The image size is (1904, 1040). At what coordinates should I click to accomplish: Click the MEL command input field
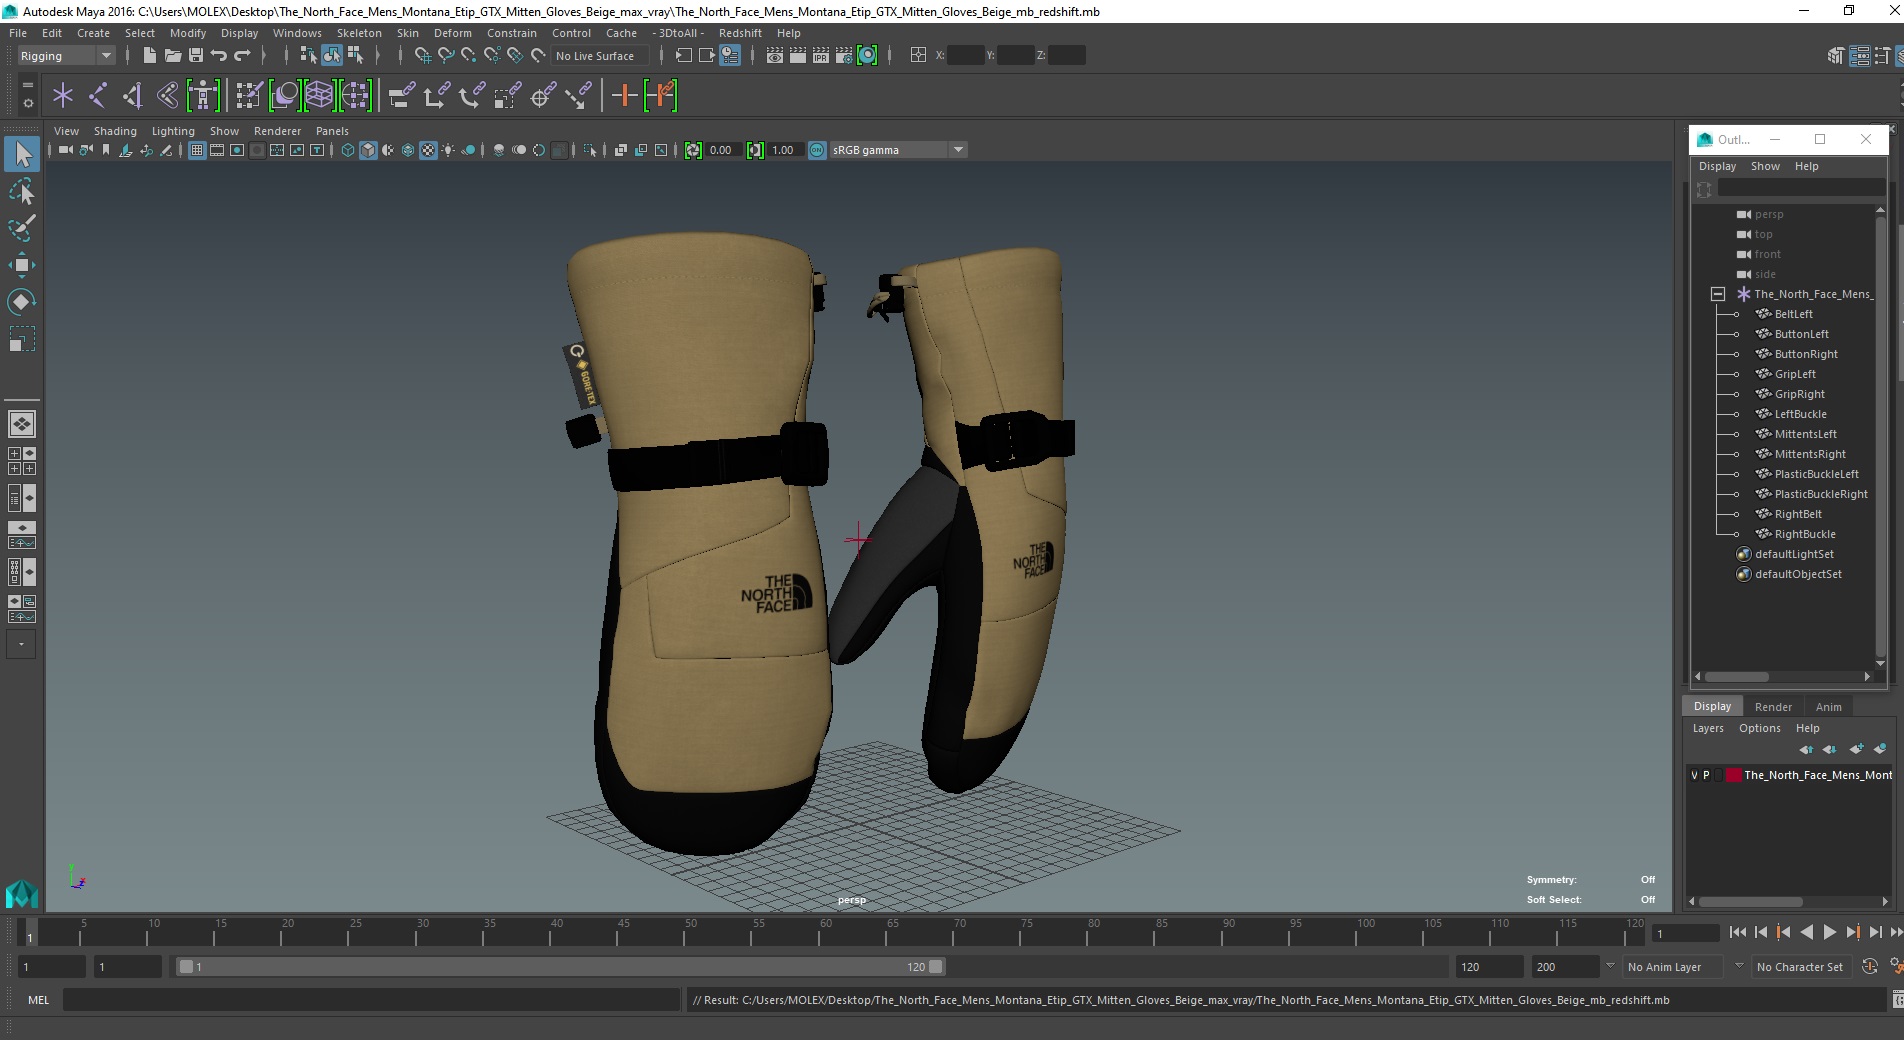point(371,1000)
